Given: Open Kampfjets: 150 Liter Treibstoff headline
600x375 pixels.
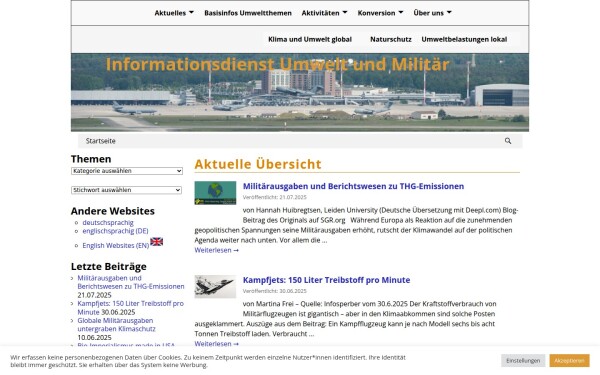Looking at the screenshot, I should click(x=326, y=280).
